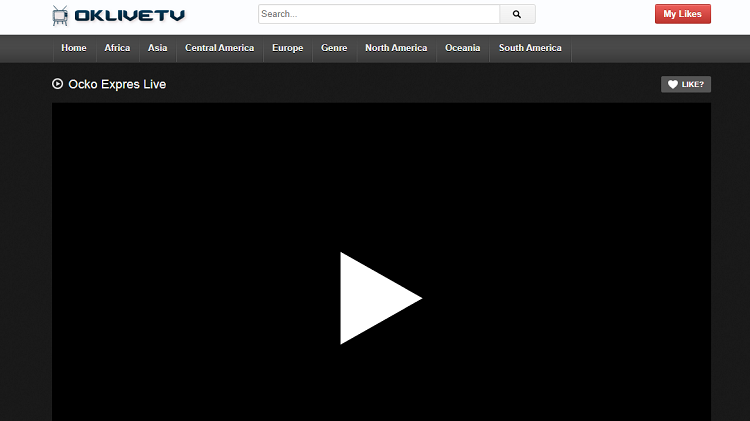Viewport: 750px width, 421px height.
Task: Open the North America category
Action: (396, 48)
